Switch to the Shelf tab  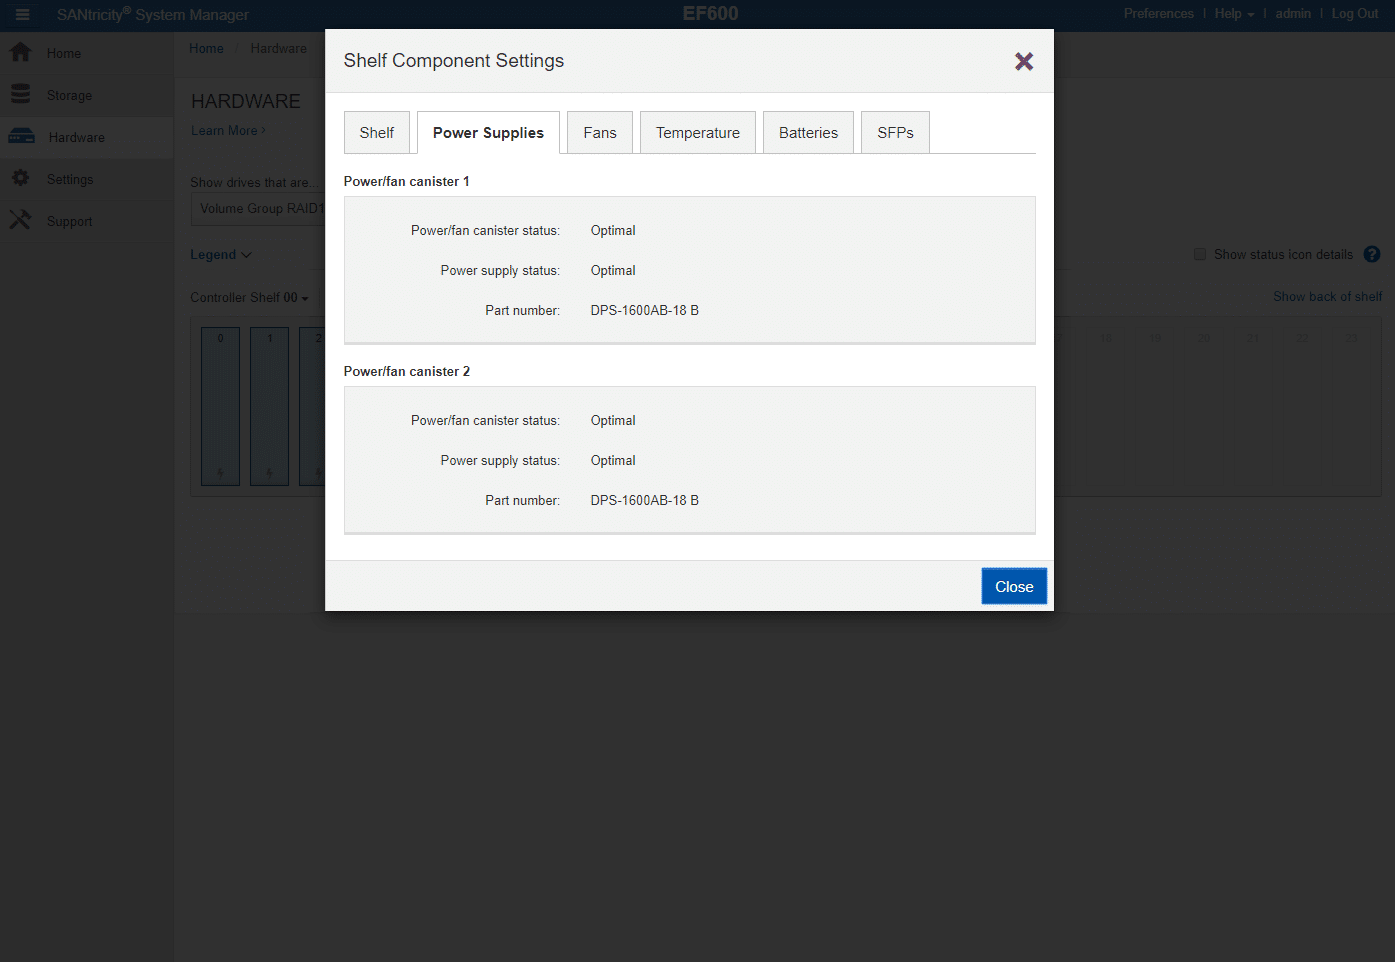pyautogui.click(x=377, y=133)
